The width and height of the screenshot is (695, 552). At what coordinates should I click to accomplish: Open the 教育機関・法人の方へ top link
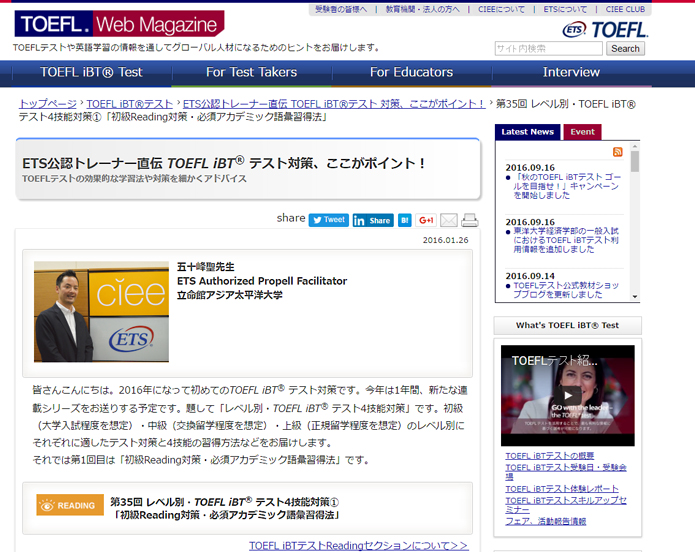click(x=422, y=9)
